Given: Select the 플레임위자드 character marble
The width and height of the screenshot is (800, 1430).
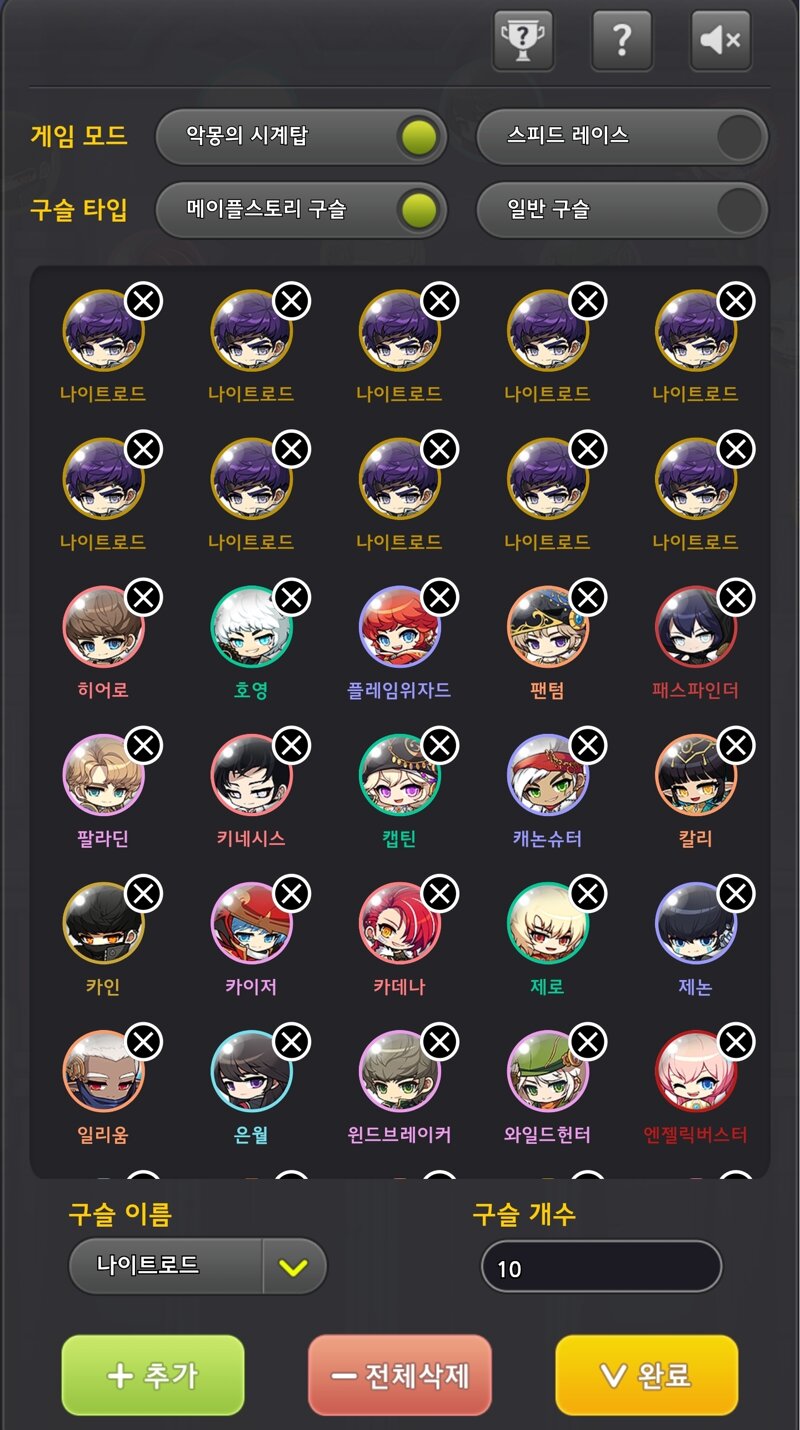Looking at the screenshot, I should [x=400, y=627].
